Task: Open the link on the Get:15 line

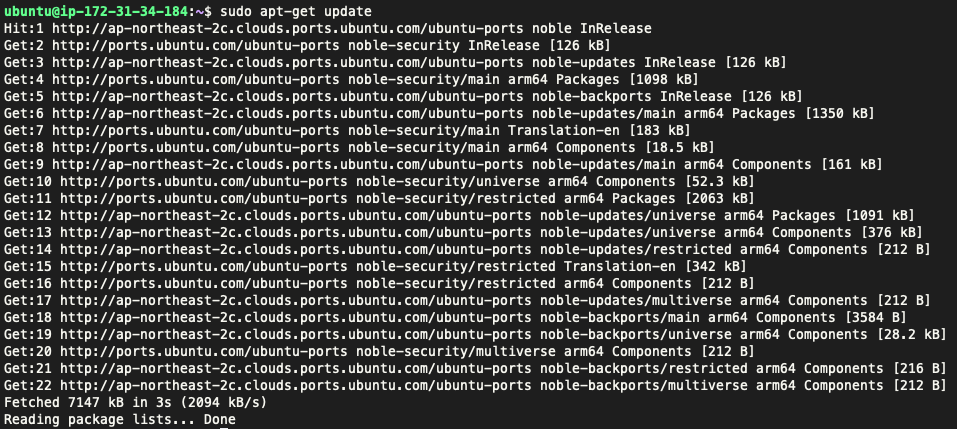Action: tap(204, 266)
